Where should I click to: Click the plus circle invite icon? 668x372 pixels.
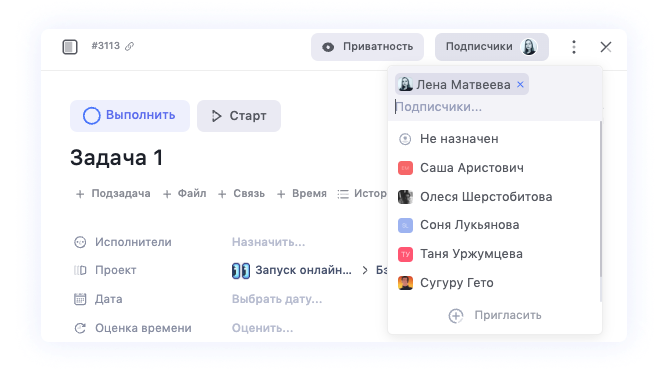[456, 316]
